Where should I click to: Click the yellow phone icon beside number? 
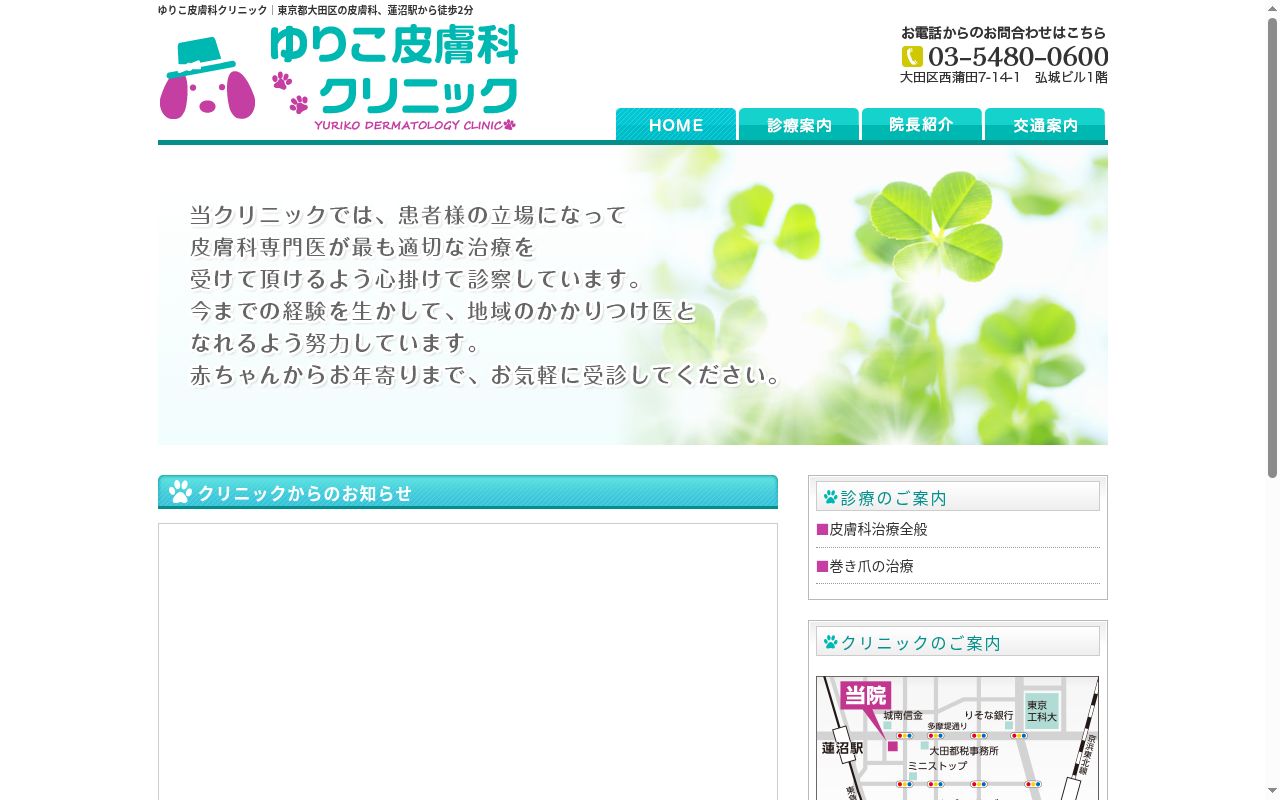(912, 56)
